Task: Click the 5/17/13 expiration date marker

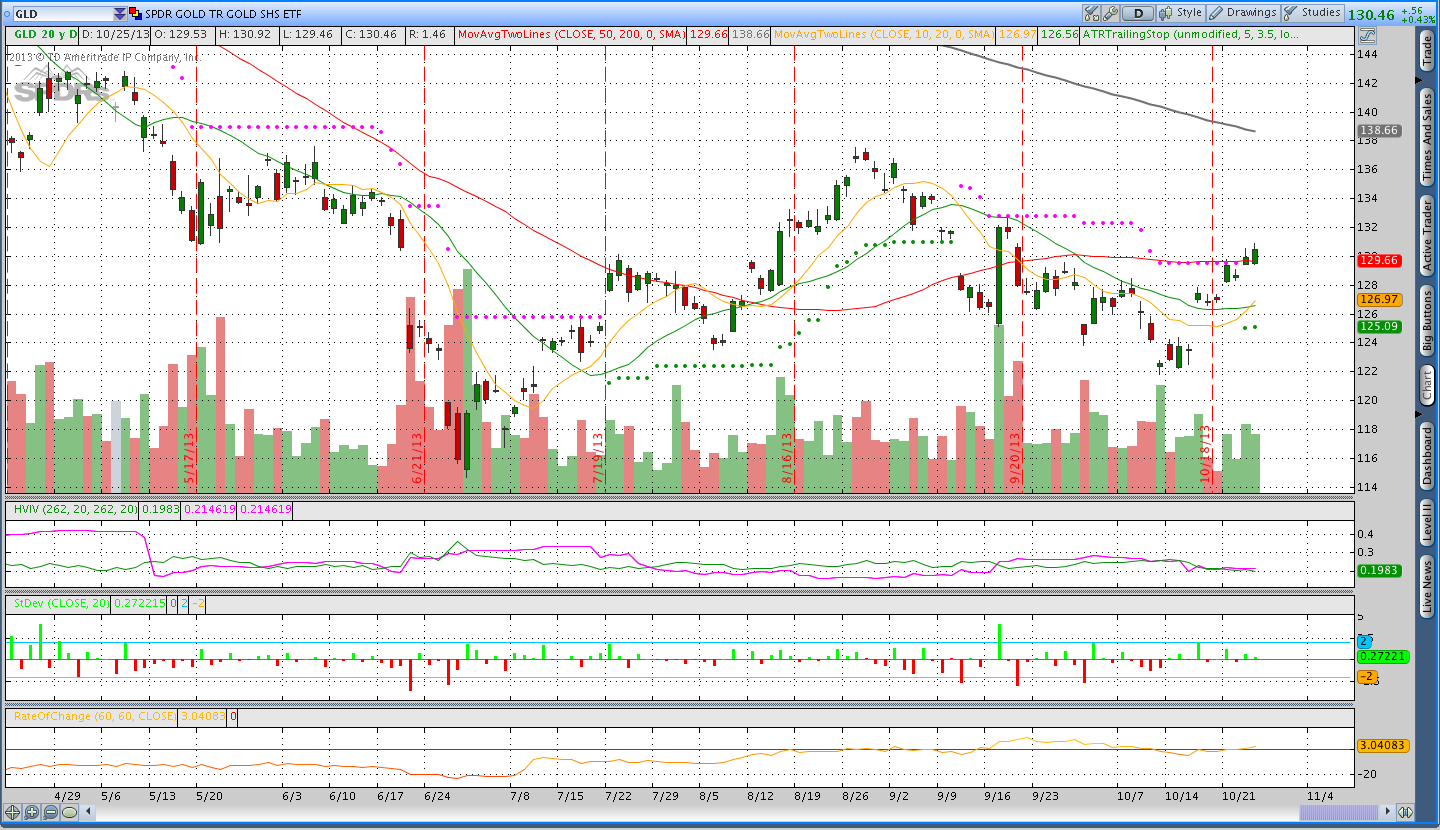Action: tap(189, 459)
